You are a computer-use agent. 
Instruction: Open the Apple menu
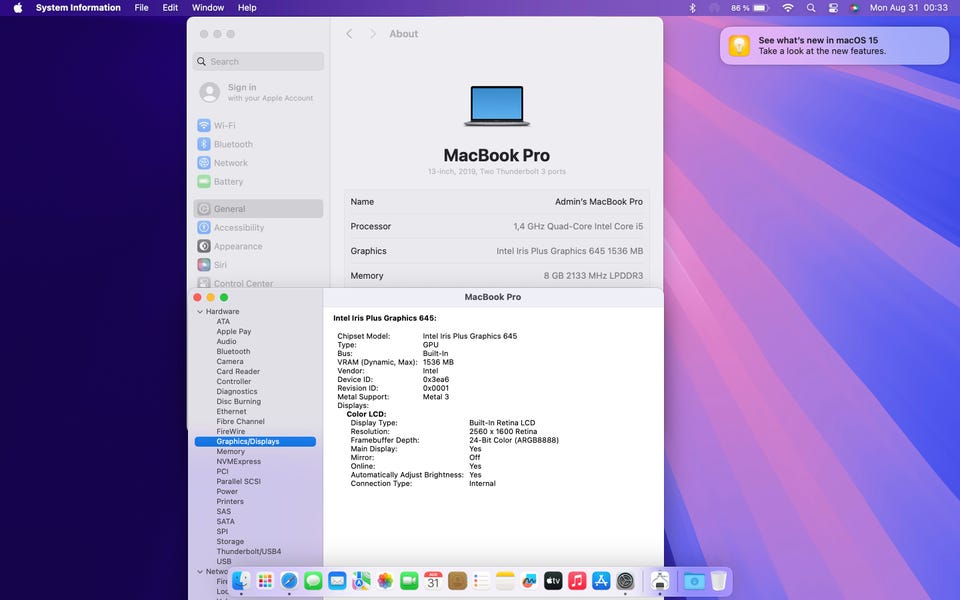(x=18, y=8)
